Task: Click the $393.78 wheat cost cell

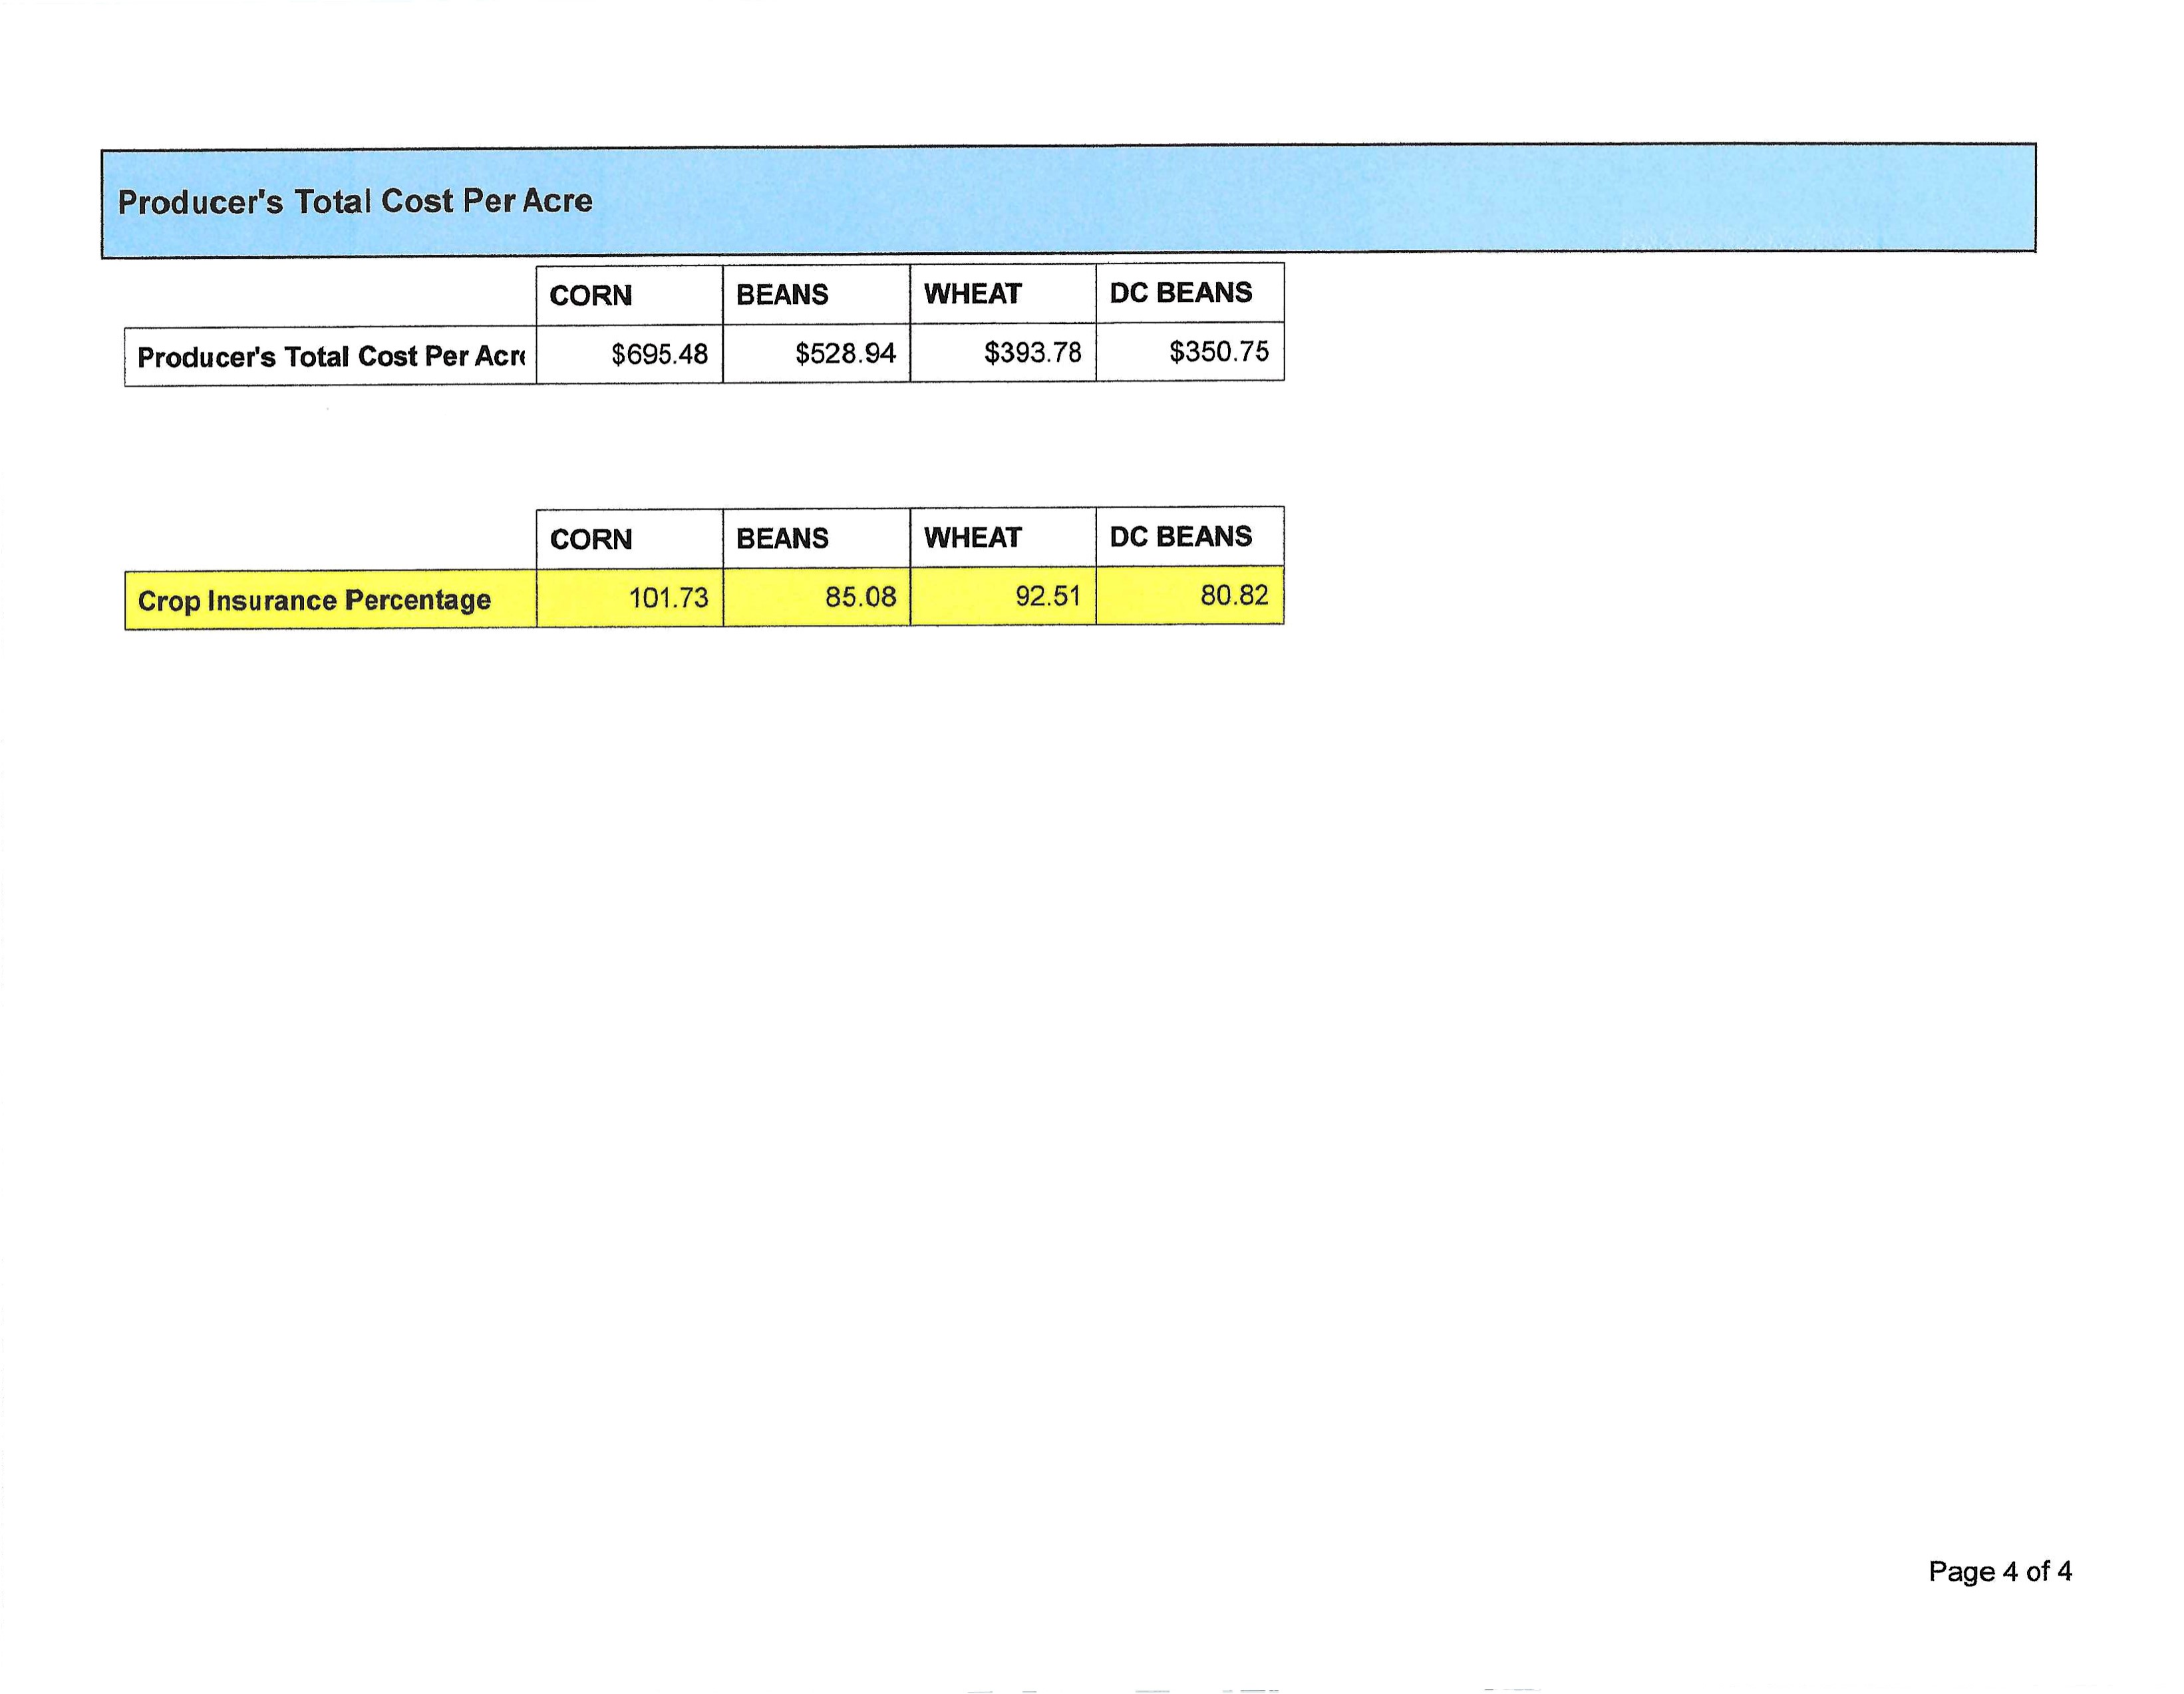Action: tap(1032, 352)
